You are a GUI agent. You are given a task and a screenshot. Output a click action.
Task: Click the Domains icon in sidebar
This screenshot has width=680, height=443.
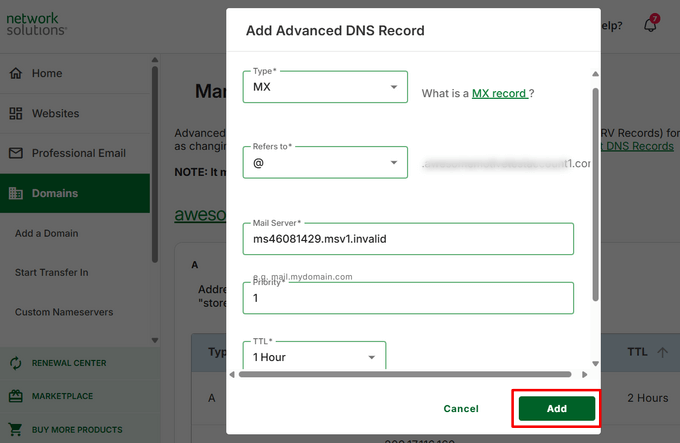click(x=16, y=193)
